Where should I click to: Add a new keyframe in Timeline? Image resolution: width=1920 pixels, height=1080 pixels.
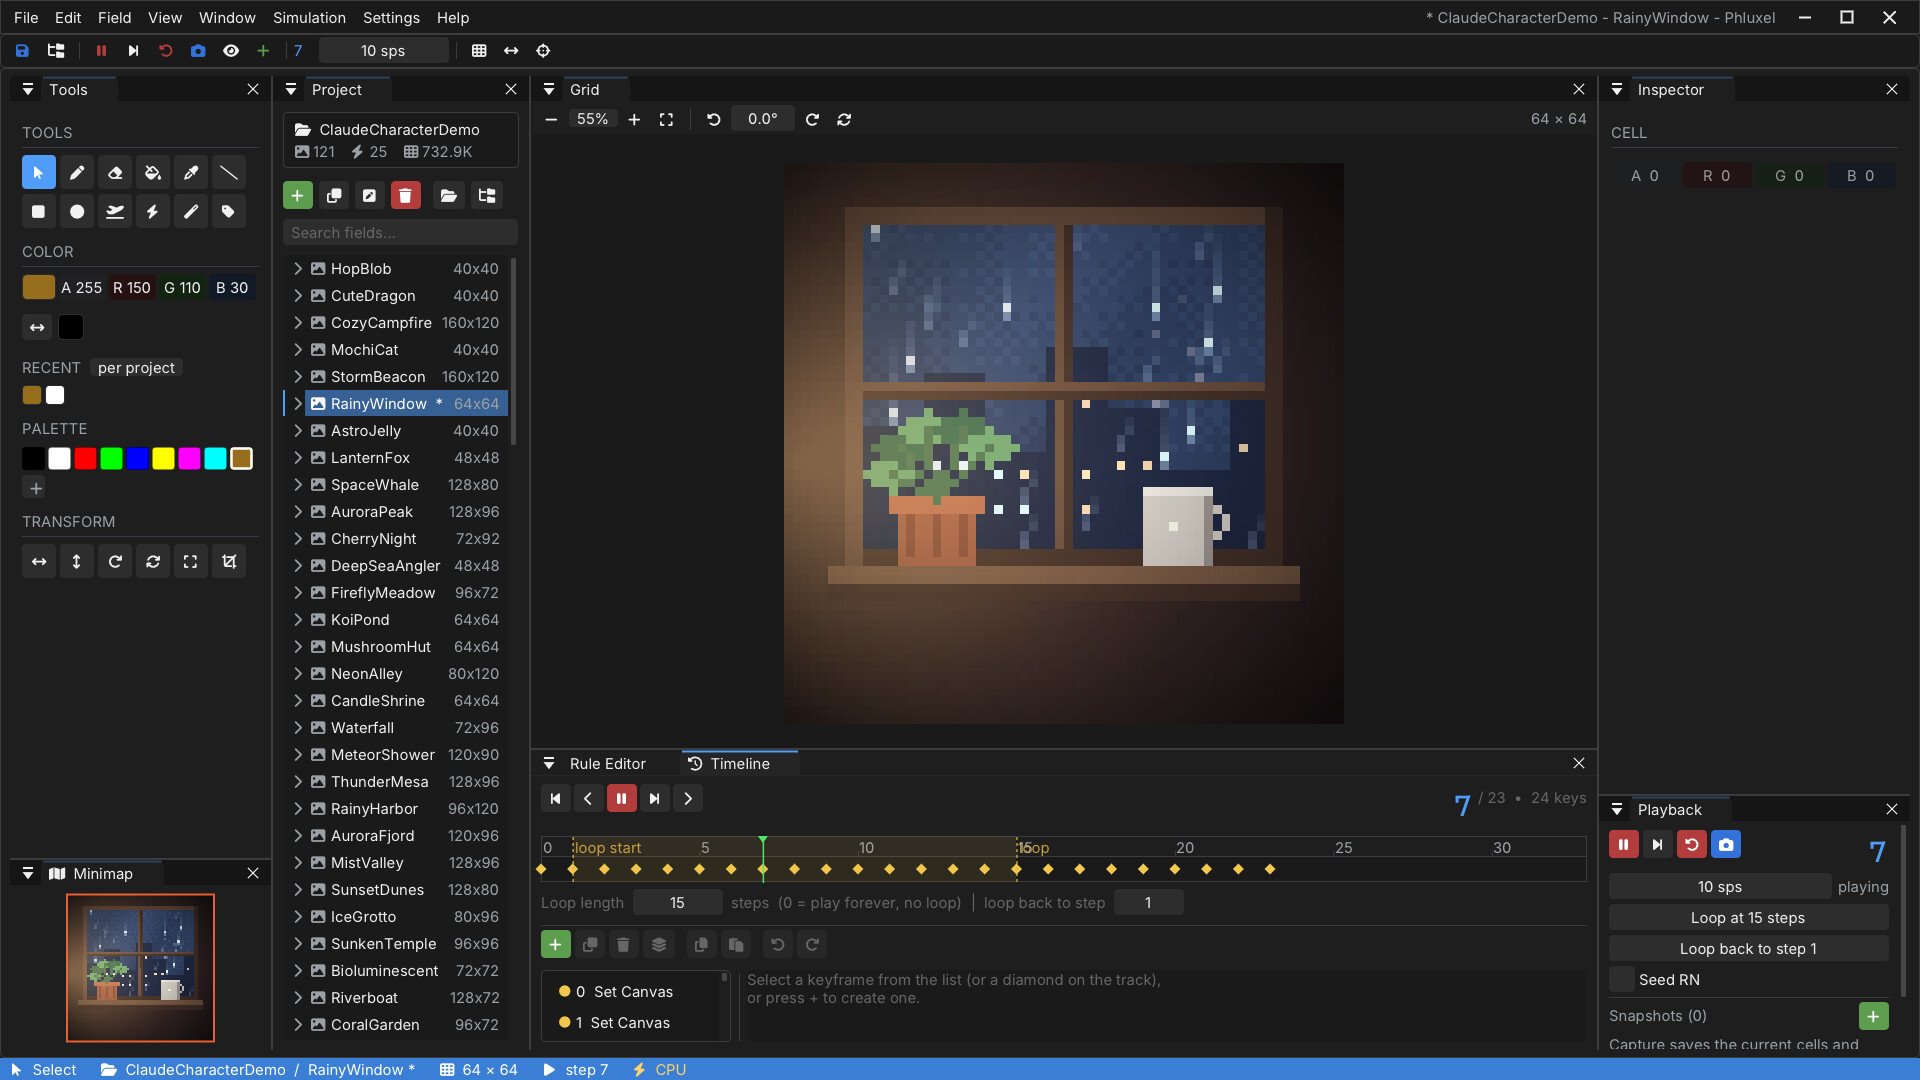tap(555, 945)
